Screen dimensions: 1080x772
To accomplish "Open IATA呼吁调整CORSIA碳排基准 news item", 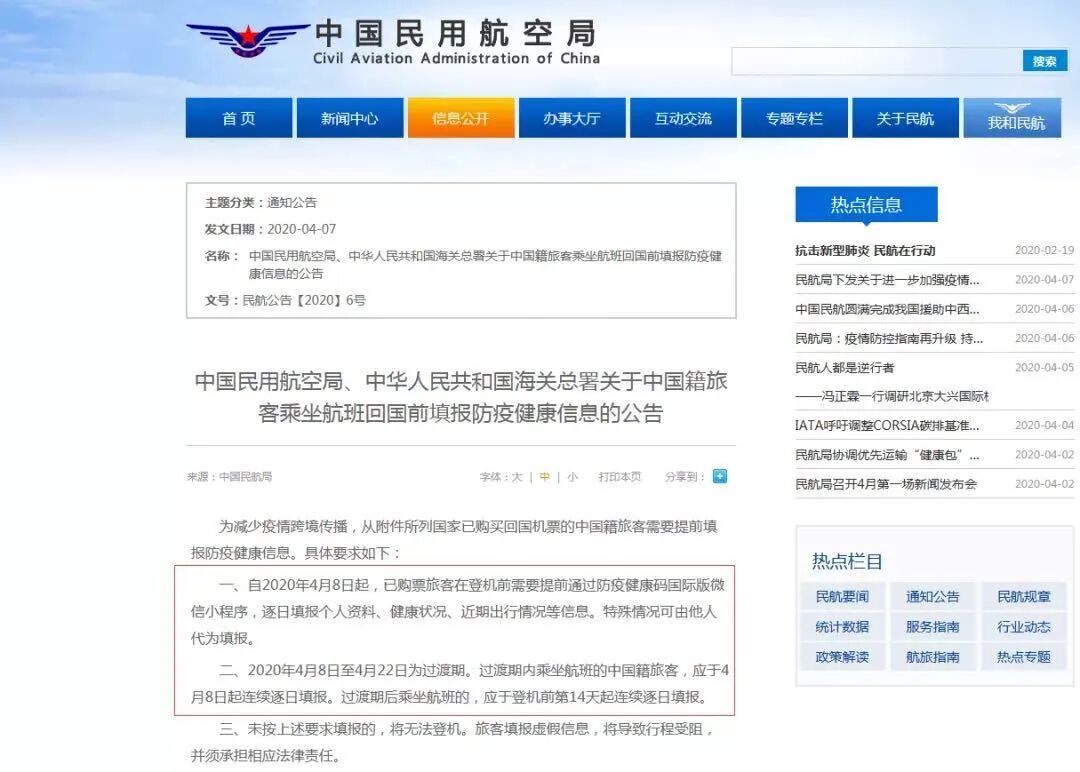I will coord(887,426).
